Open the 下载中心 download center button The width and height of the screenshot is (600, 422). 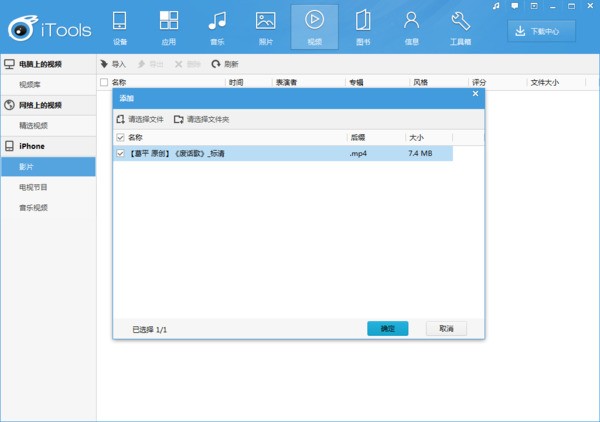coord(541,31)
